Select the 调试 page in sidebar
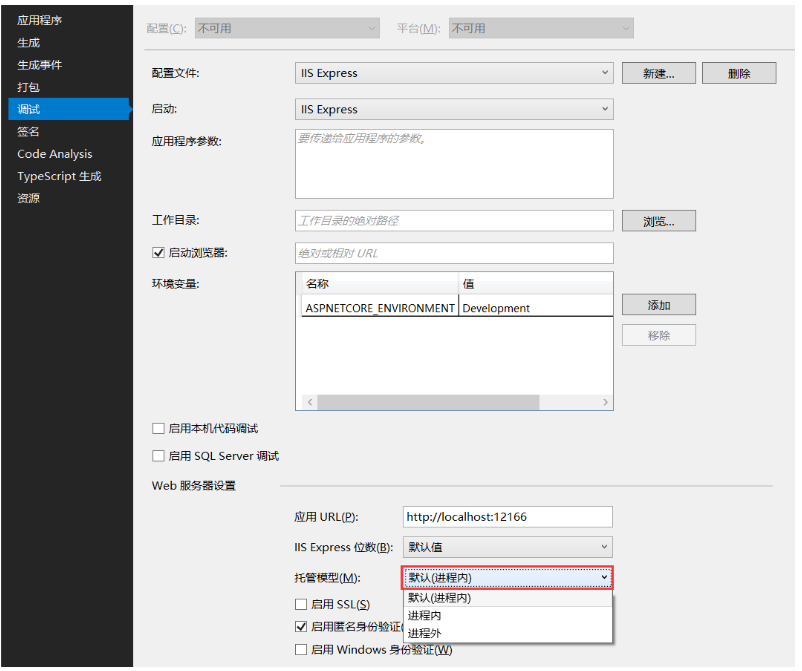Image resolution: width=802 pixels, height=671 pixels. (69, 109)
